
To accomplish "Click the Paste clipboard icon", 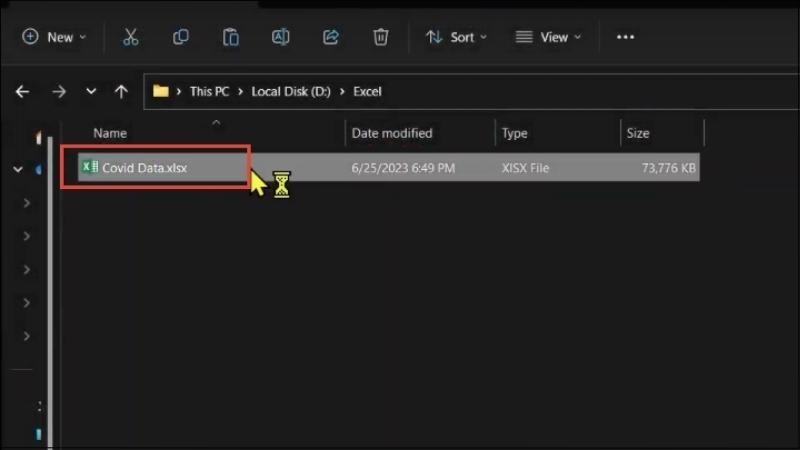I will 231,37.
